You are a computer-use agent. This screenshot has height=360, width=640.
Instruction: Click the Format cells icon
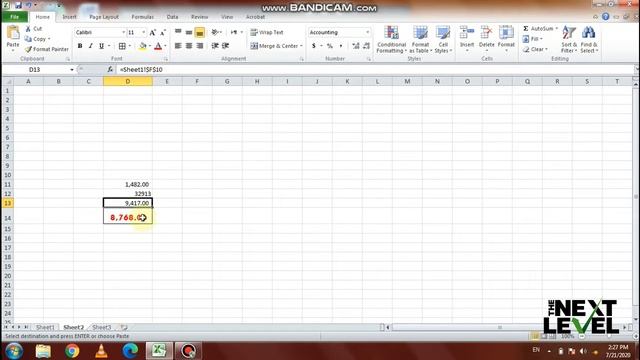coord(506,33)
